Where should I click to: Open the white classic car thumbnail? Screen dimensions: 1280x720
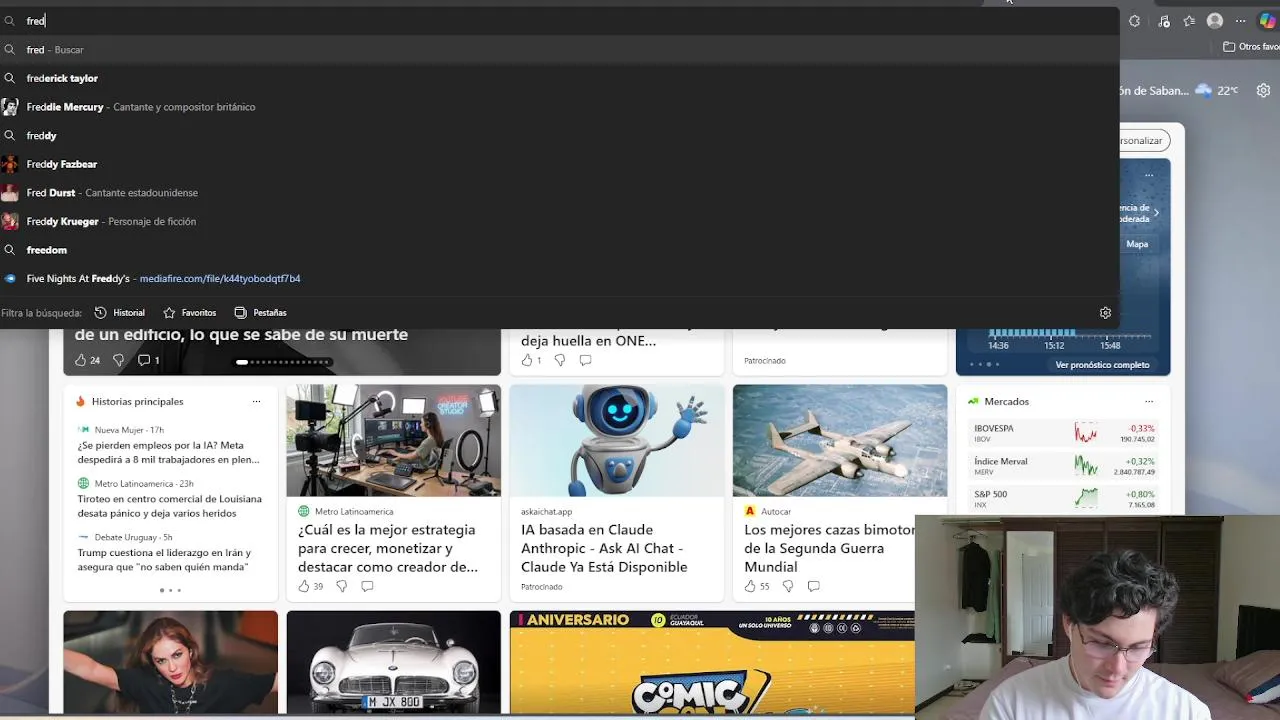coord(394,663)
